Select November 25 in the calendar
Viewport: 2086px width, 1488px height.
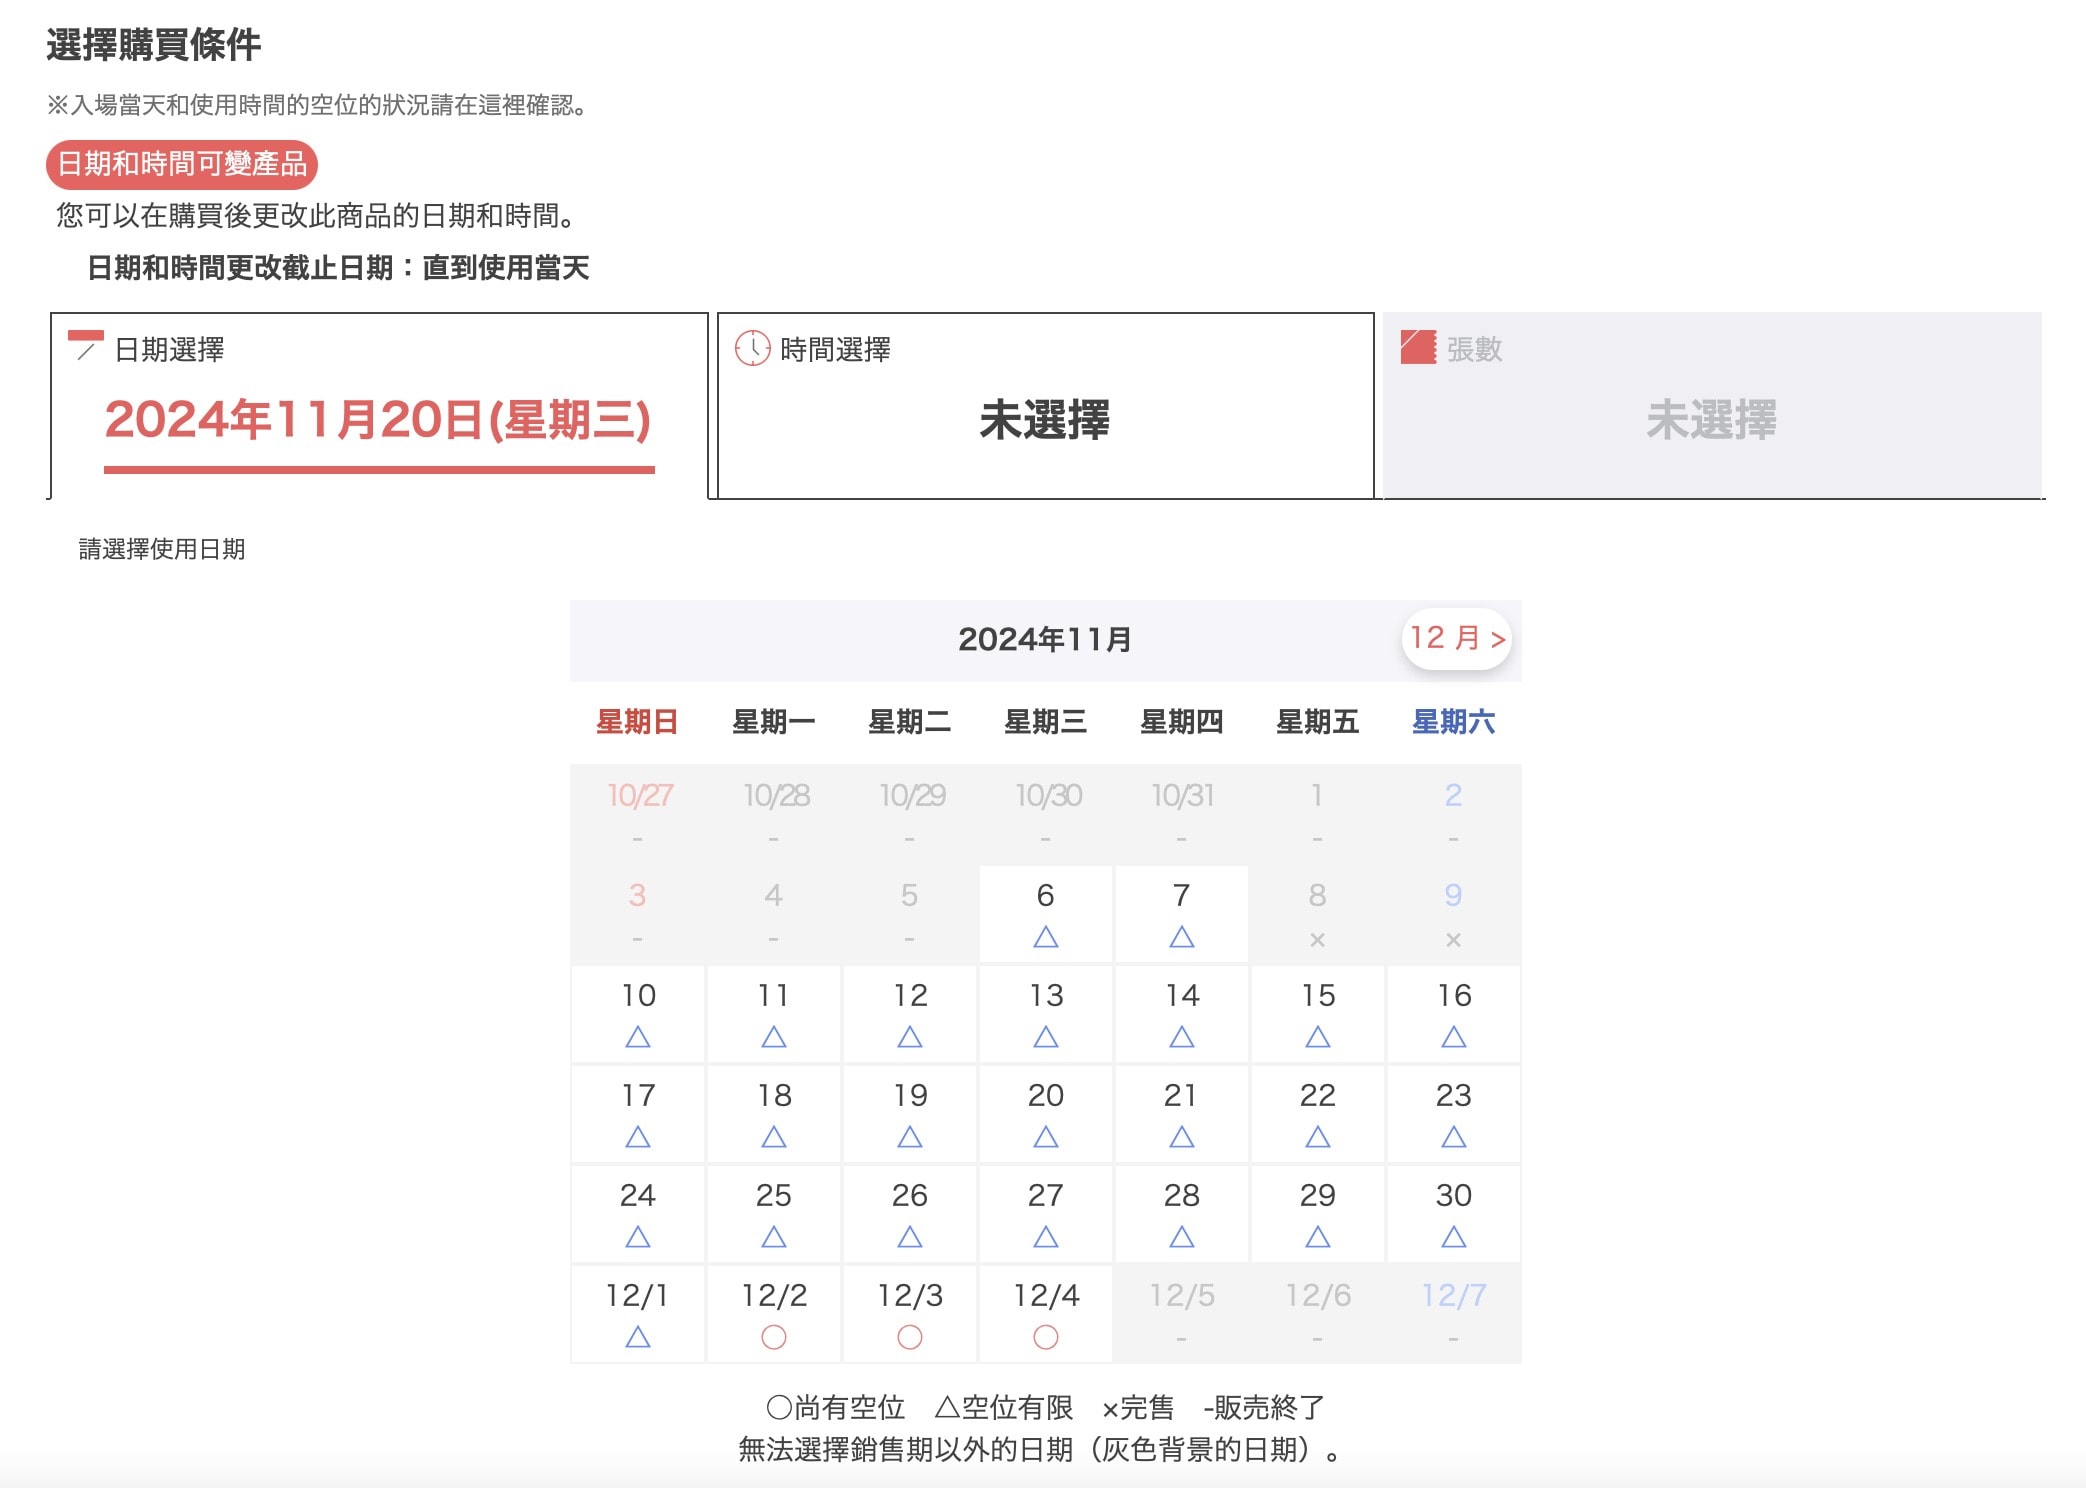click(x=773, y=1212)
